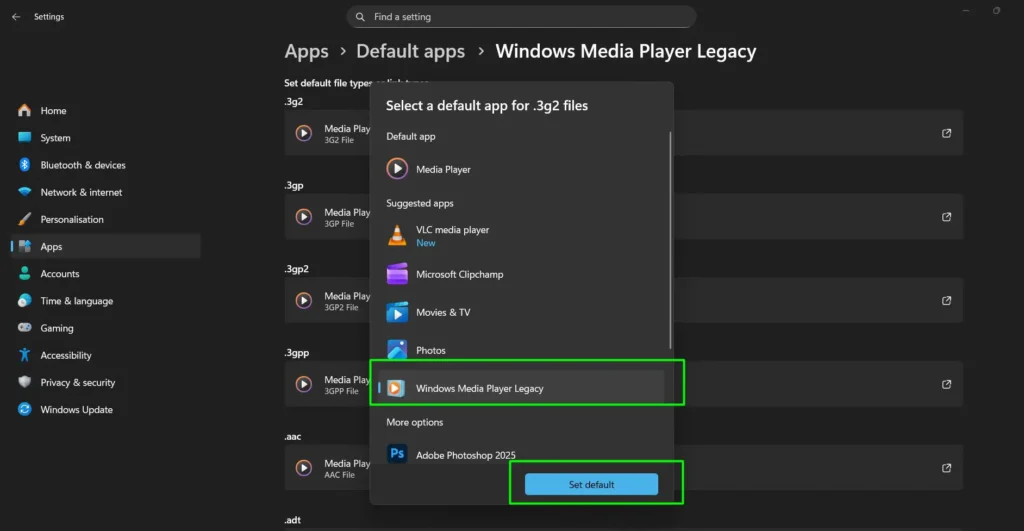This screenshot has width=1024, height=531.
Task: Open System settings in the sidebar
Action: click(106, 138)
